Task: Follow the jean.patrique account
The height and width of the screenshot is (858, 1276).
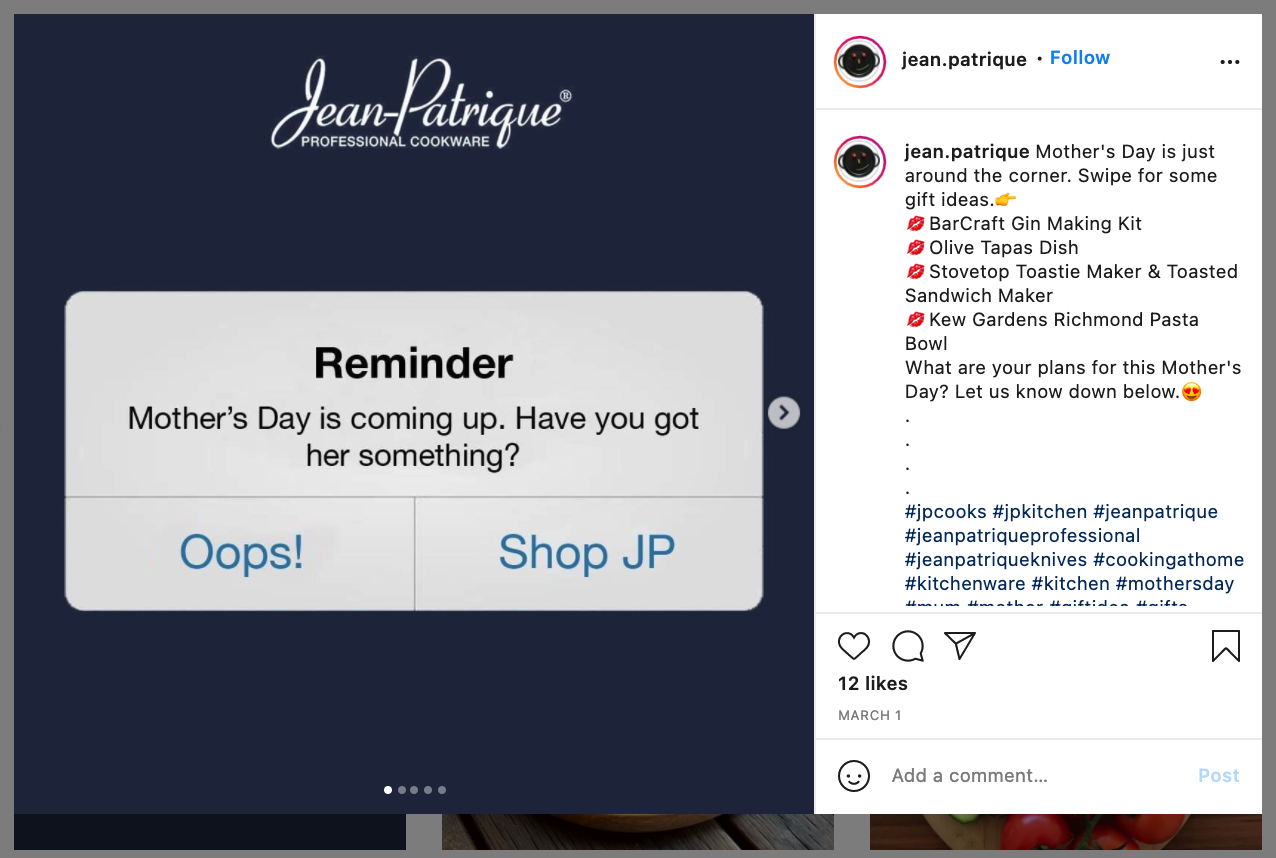Action: [x=1080, y=58]
